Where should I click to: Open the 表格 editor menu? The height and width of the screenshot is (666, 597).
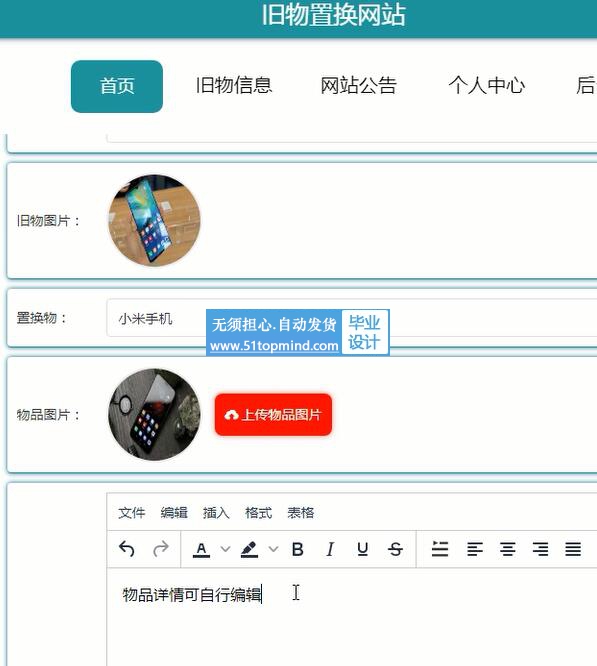tap(301, 513)
